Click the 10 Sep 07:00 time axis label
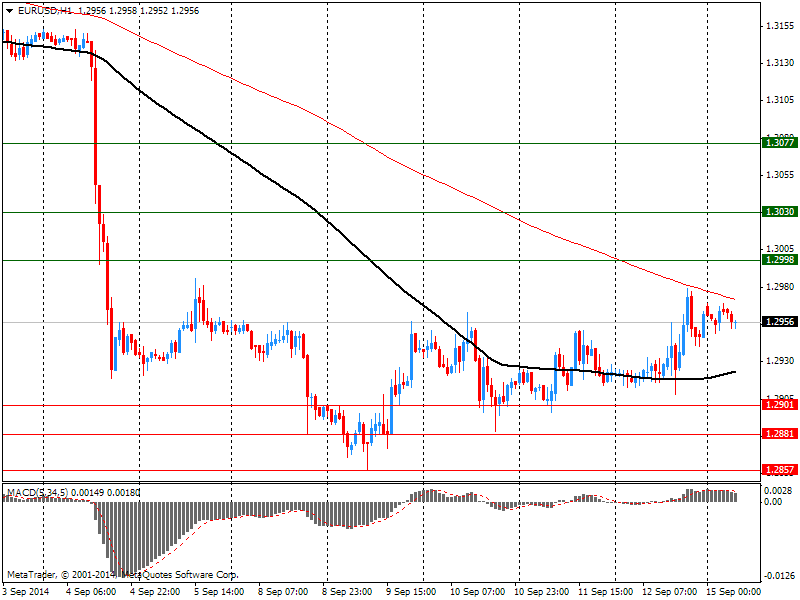Image resolution: width=800 pixels, height=600 pixels. click(478, 592)
